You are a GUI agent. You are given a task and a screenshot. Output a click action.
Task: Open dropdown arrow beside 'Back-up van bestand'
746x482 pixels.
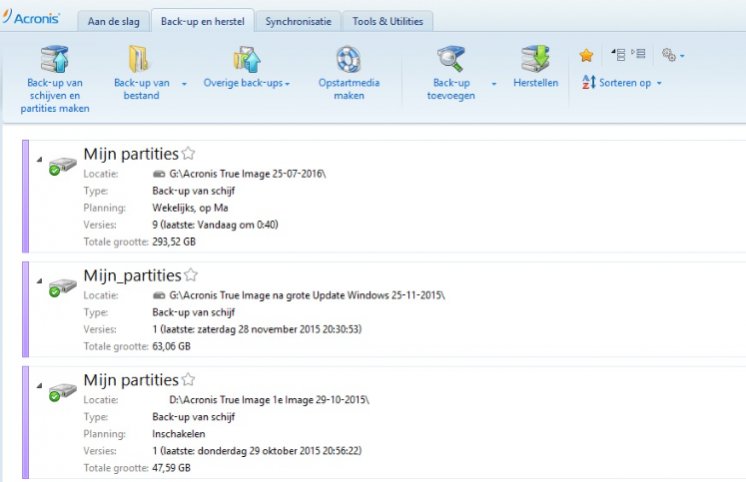[185, 83]
